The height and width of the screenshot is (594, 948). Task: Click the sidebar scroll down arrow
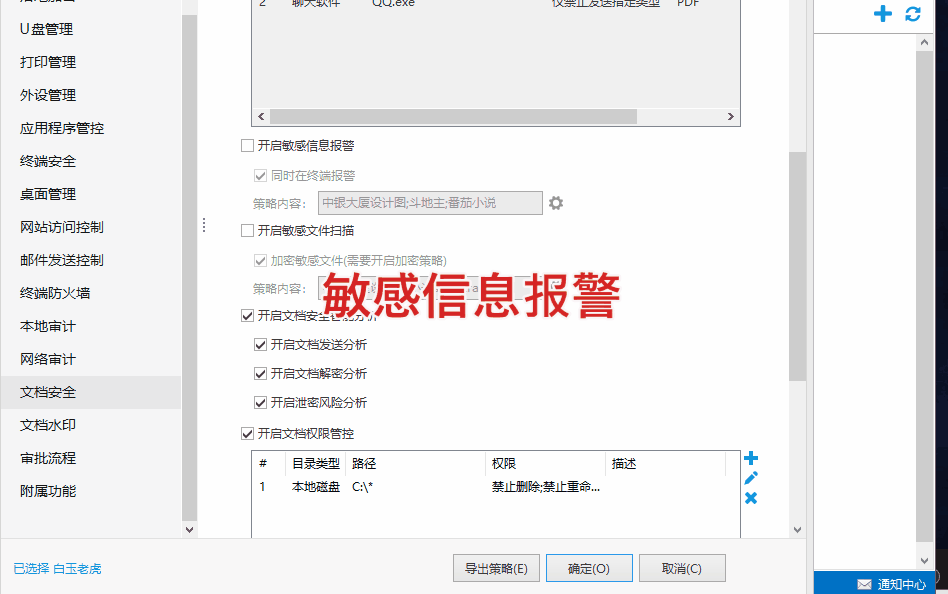[189, 530]
